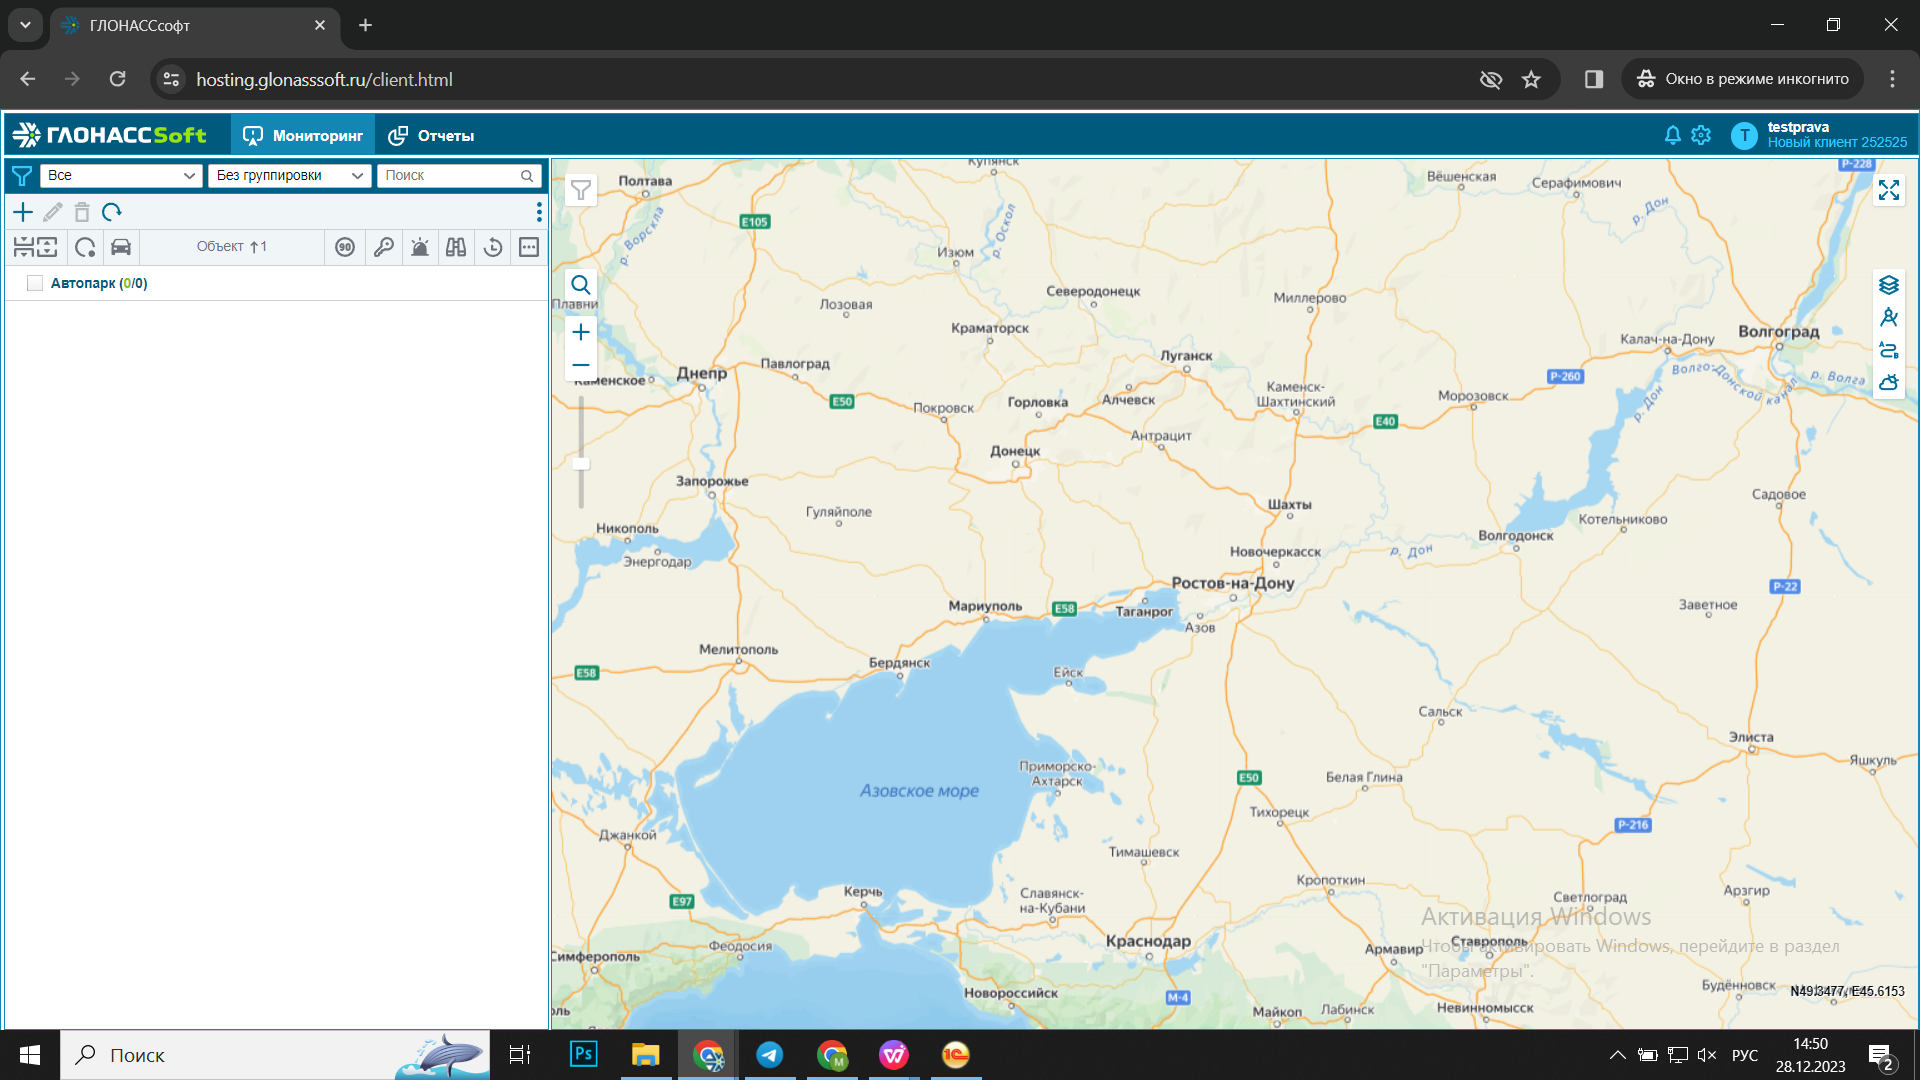
Task: Click the РУС language indicator
Action: tap(1745, 1055)
